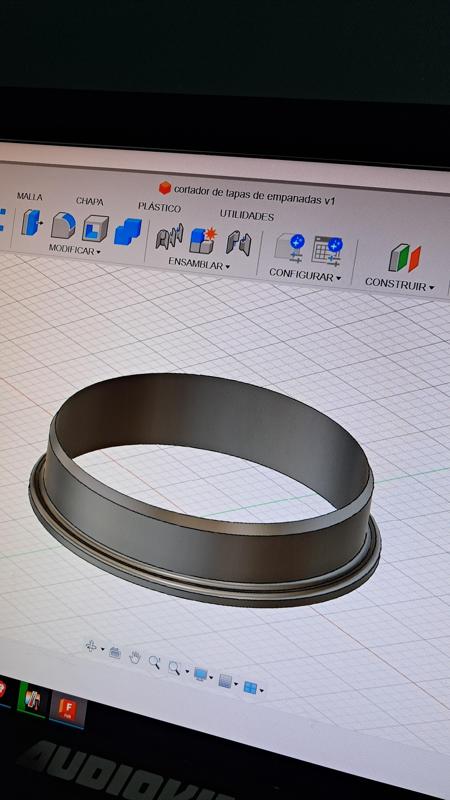Open the red partially visible taskbar app
The width and height of the screenshot is (450, 800).
(x=3, y=690)
